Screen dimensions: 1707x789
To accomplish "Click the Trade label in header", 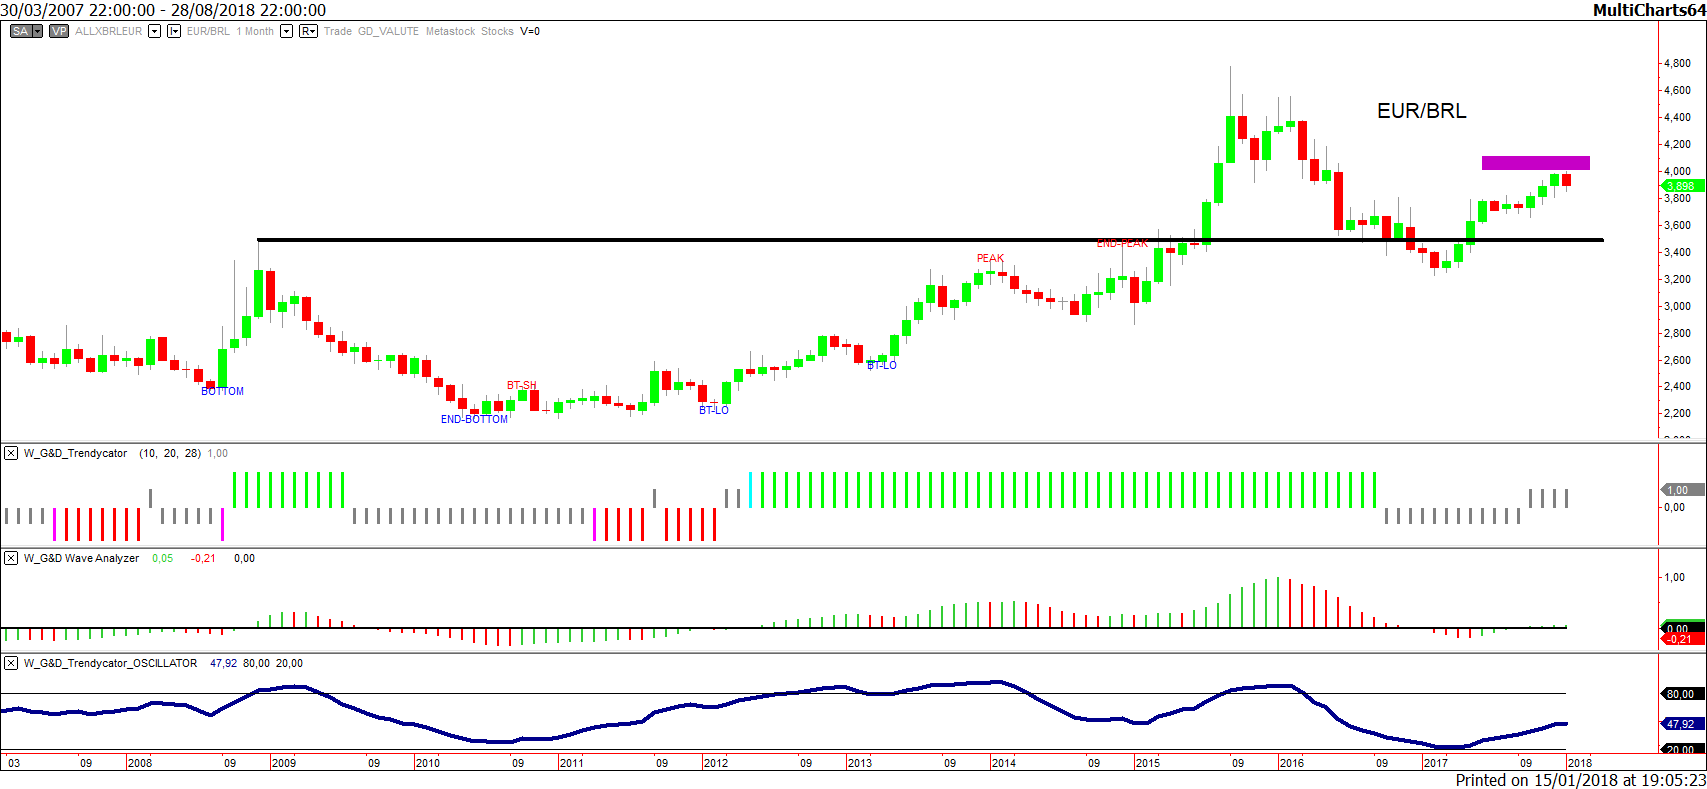I will tap(338, 31).
